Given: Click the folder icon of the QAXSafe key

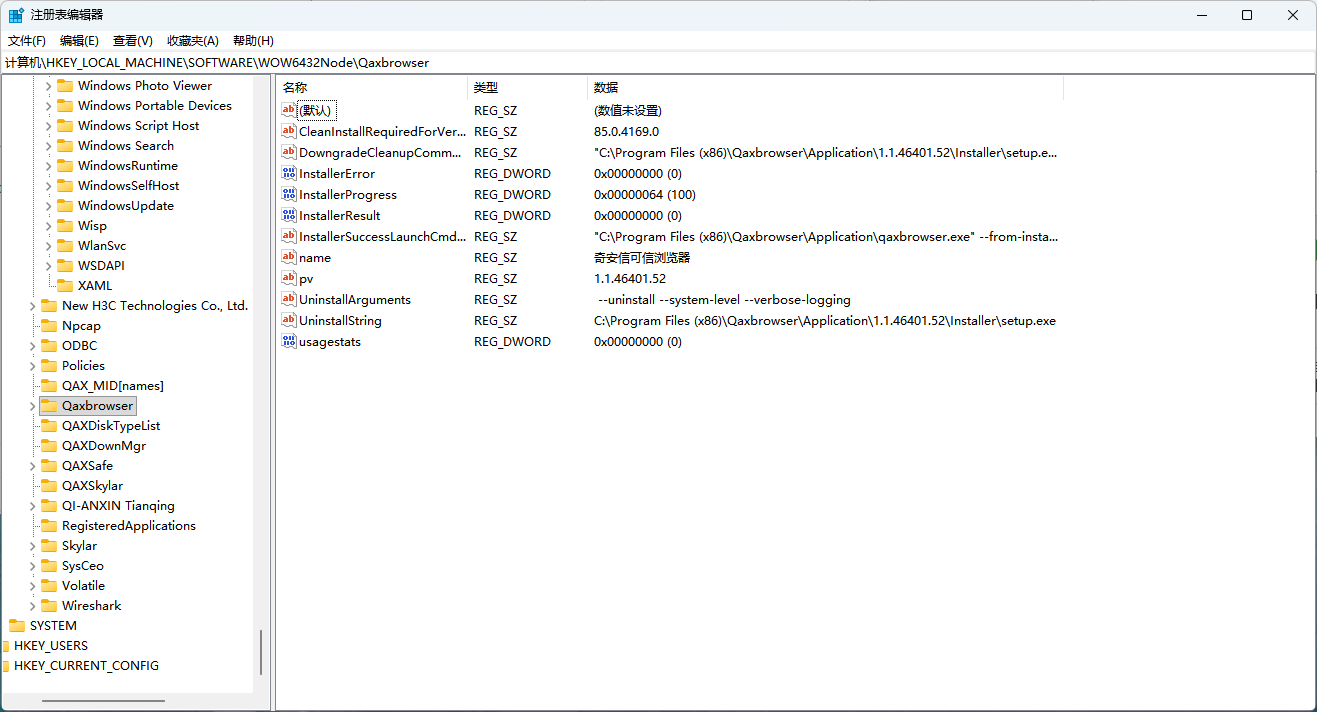Looking at the screenshot, I should [x=48, y=466].
